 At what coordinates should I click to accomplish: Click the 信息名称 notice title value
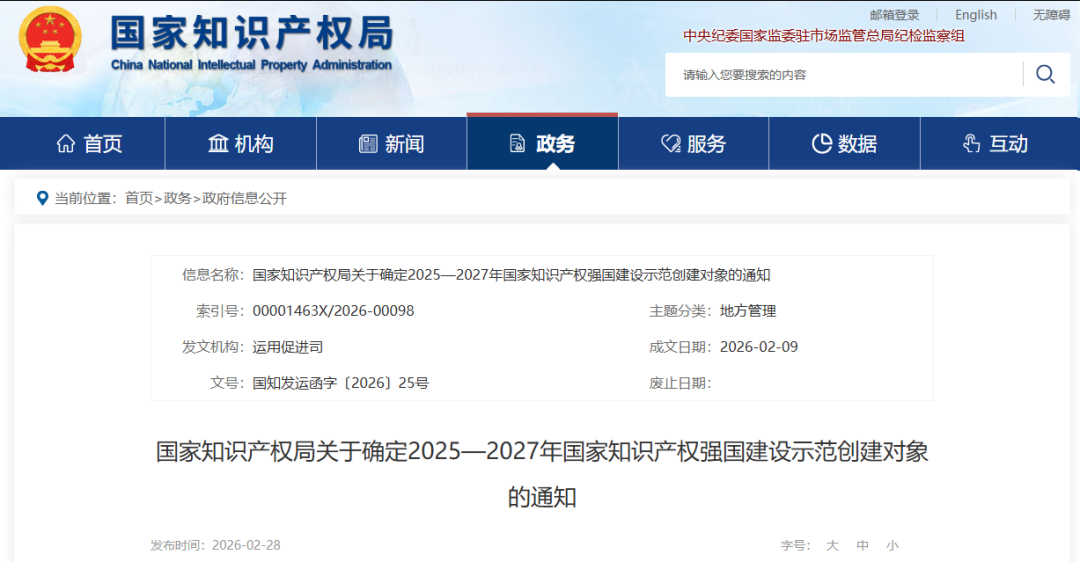[511, 275]
